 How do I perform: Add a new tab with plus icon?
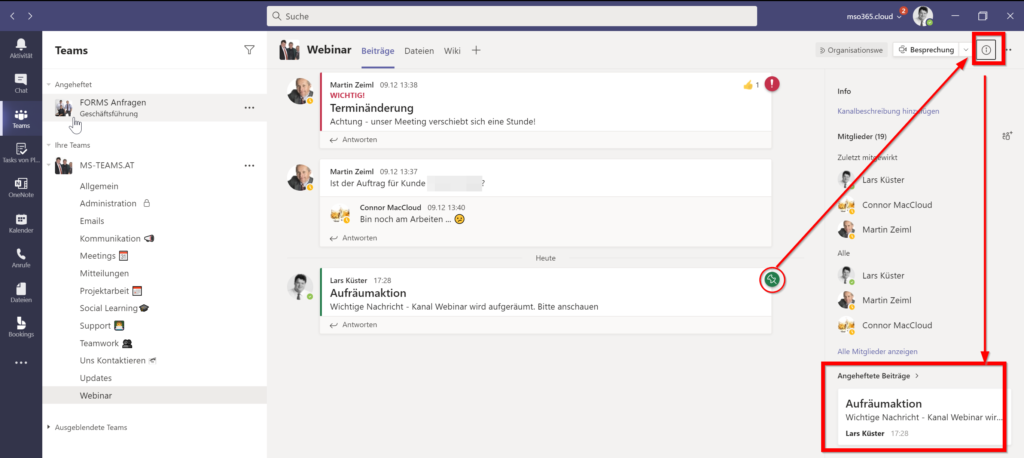[x=476, y=50]
